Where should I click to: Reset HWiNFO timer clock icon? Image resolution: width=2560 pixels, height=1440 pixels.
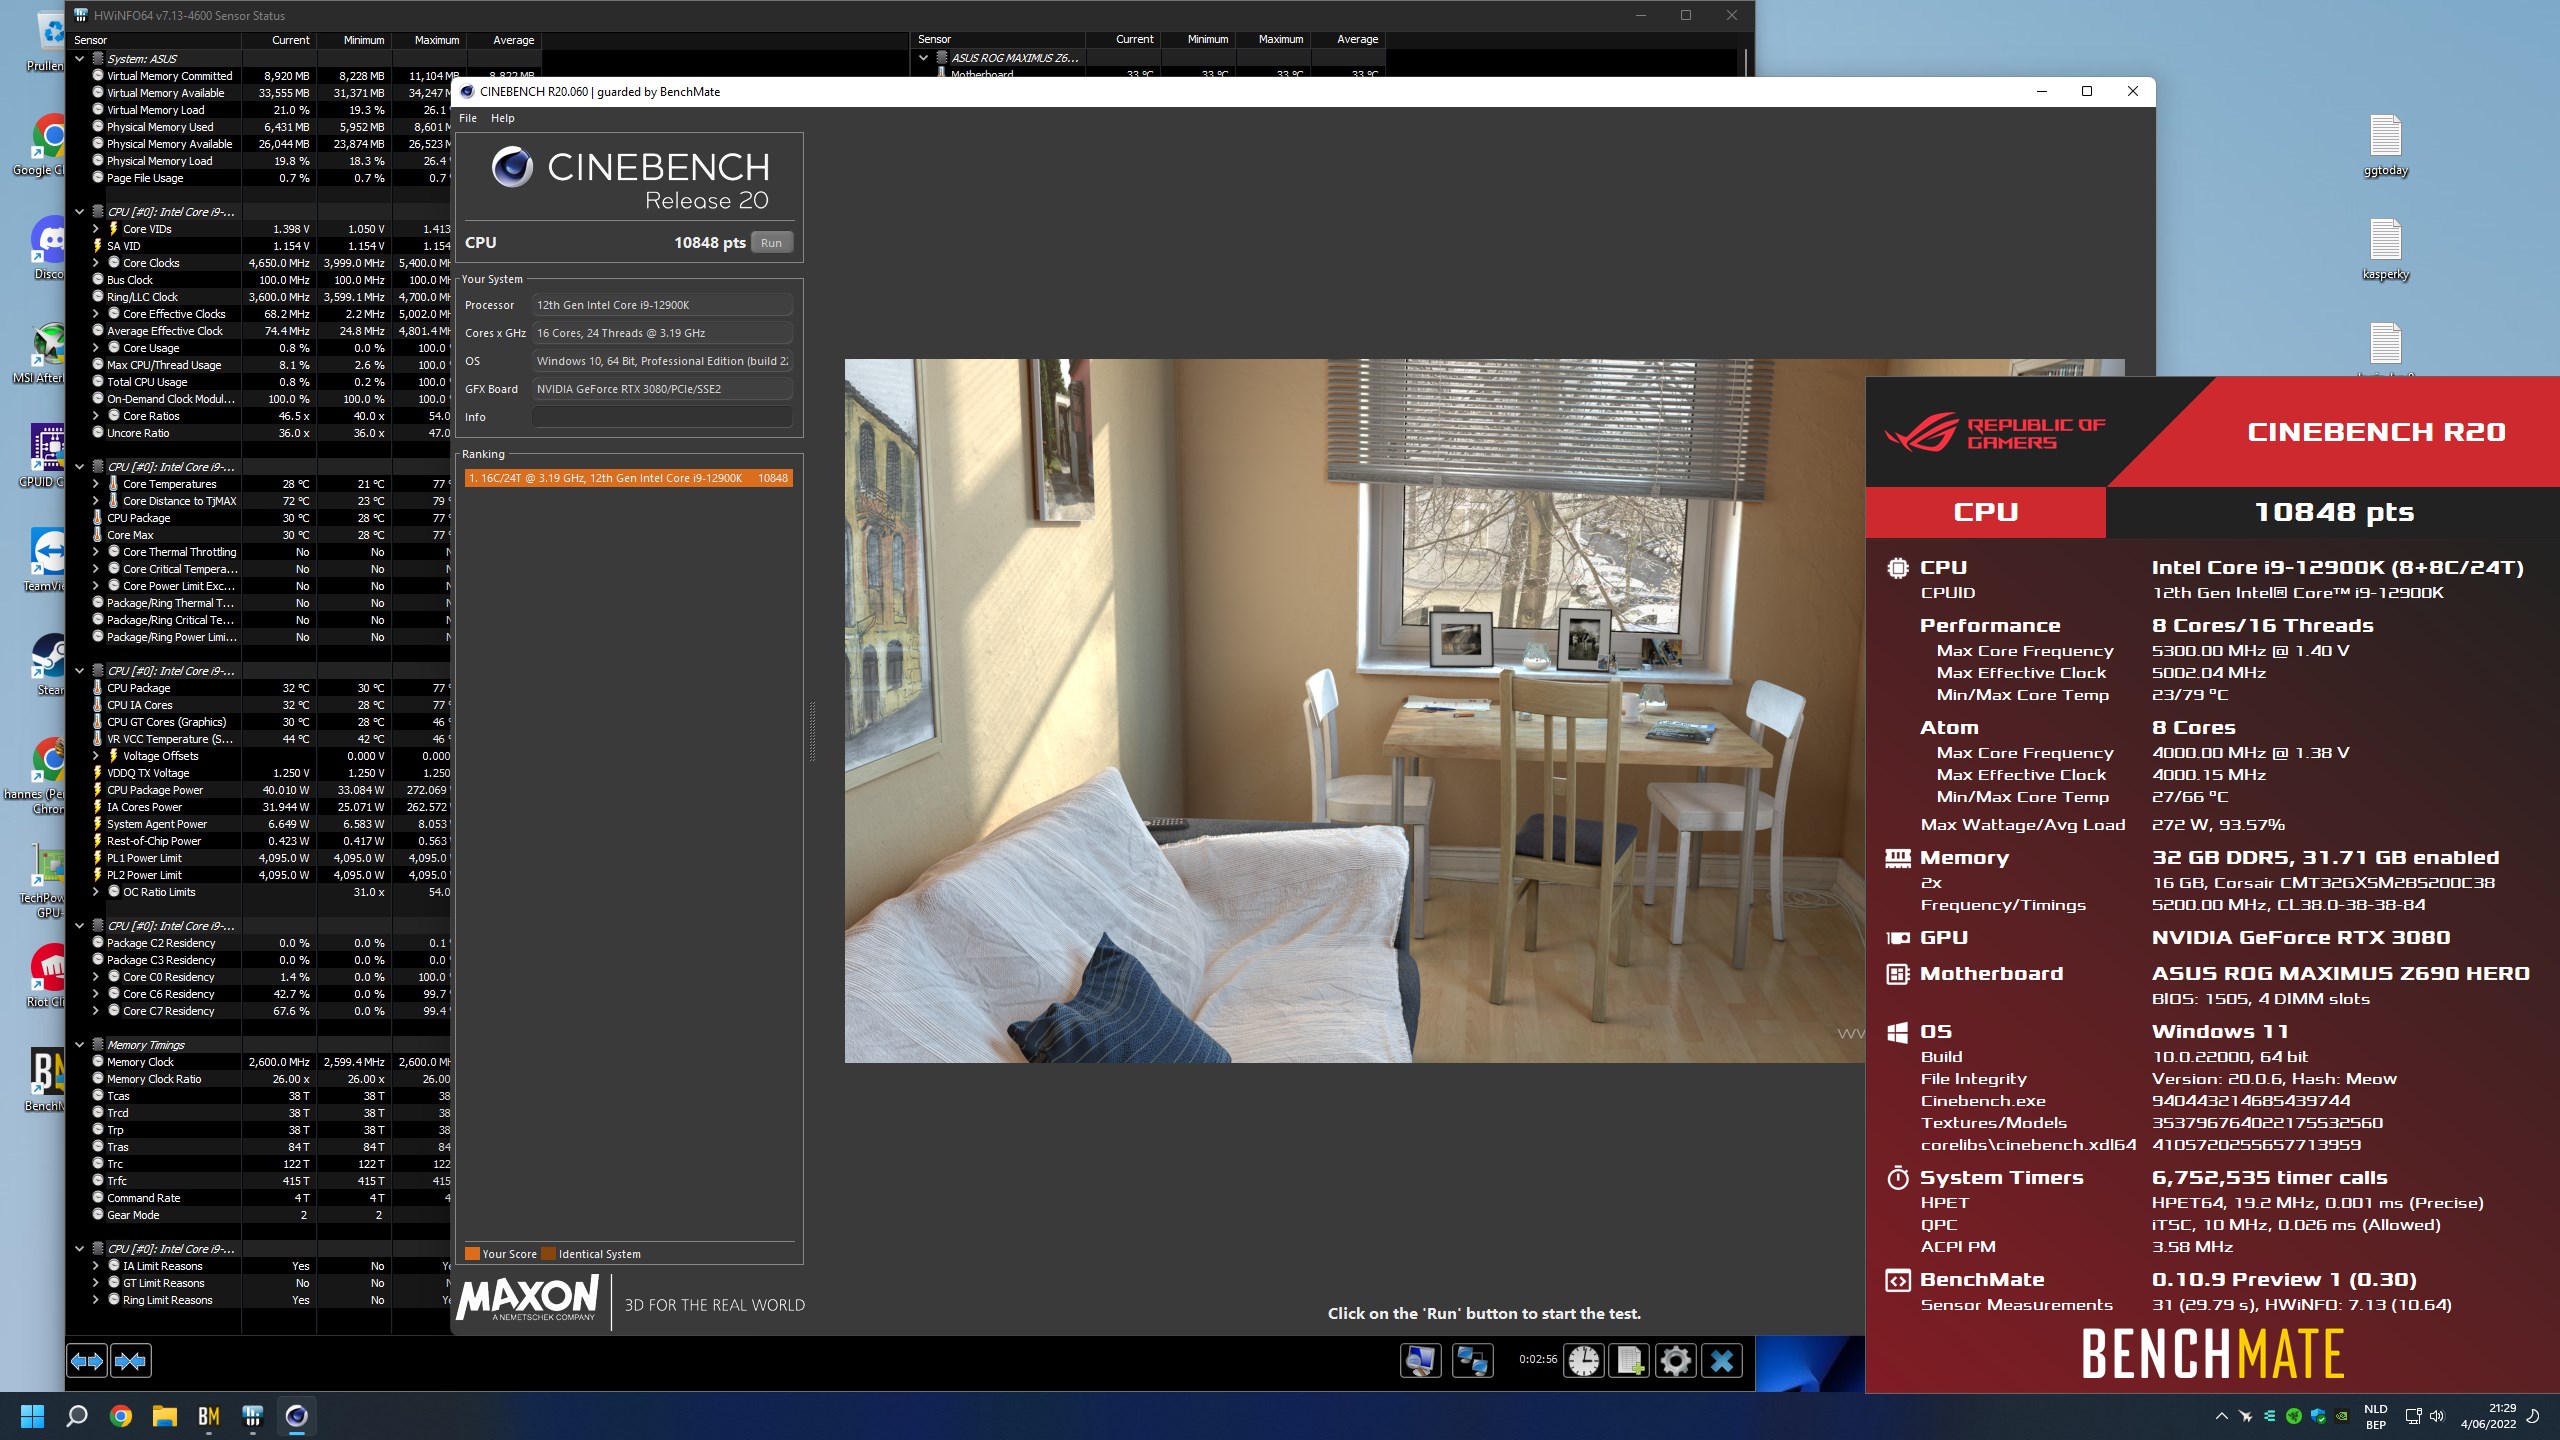[1584, 1360]
